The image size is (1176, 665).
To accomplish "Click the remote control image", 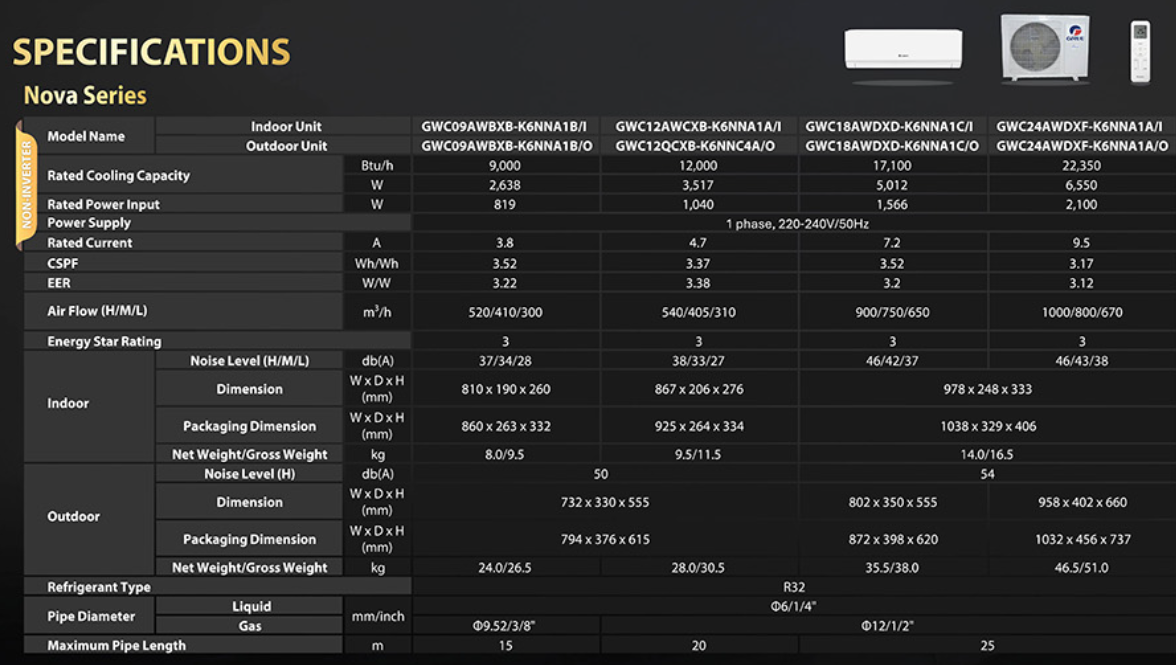I will point(1140,51).
